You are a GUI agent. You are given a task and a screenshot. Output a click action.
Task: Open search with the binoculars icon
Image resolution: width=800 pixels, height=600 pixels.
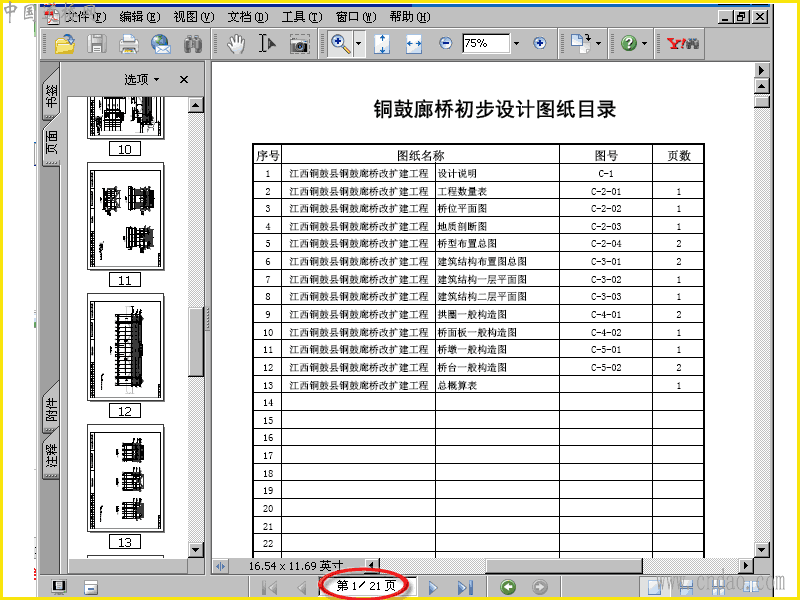coord(193,44)
